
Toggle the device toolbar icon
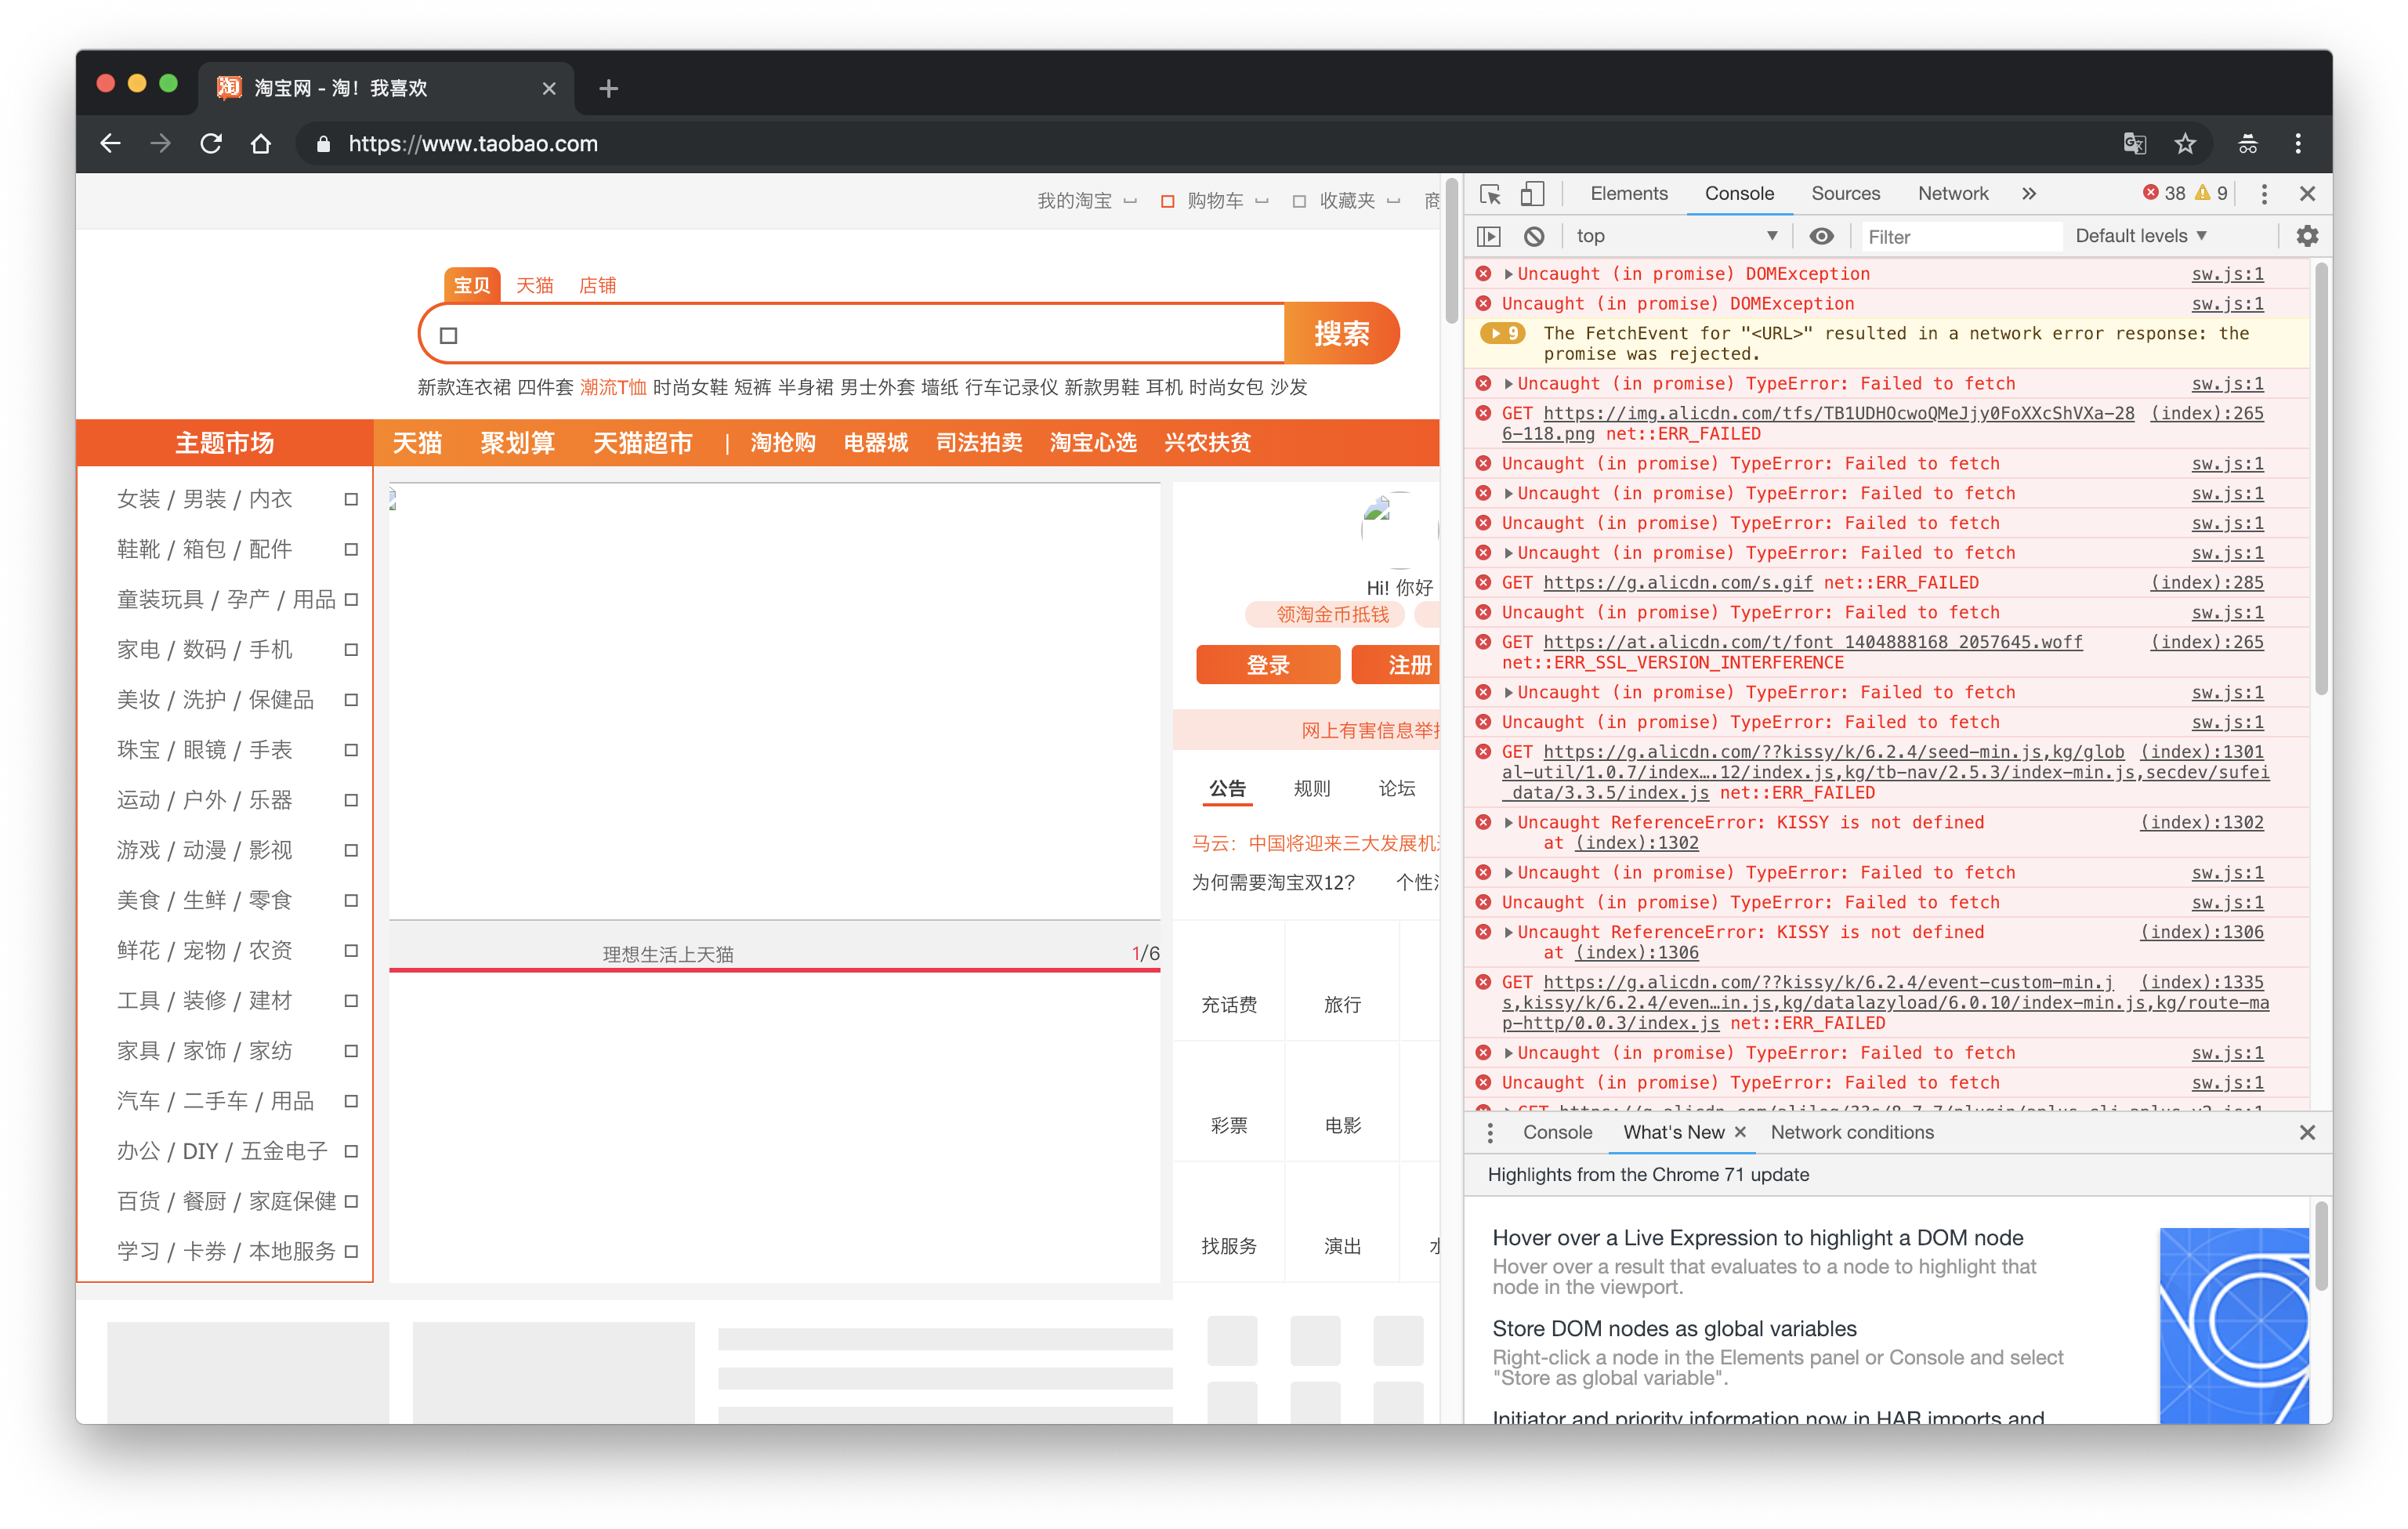1532,194
